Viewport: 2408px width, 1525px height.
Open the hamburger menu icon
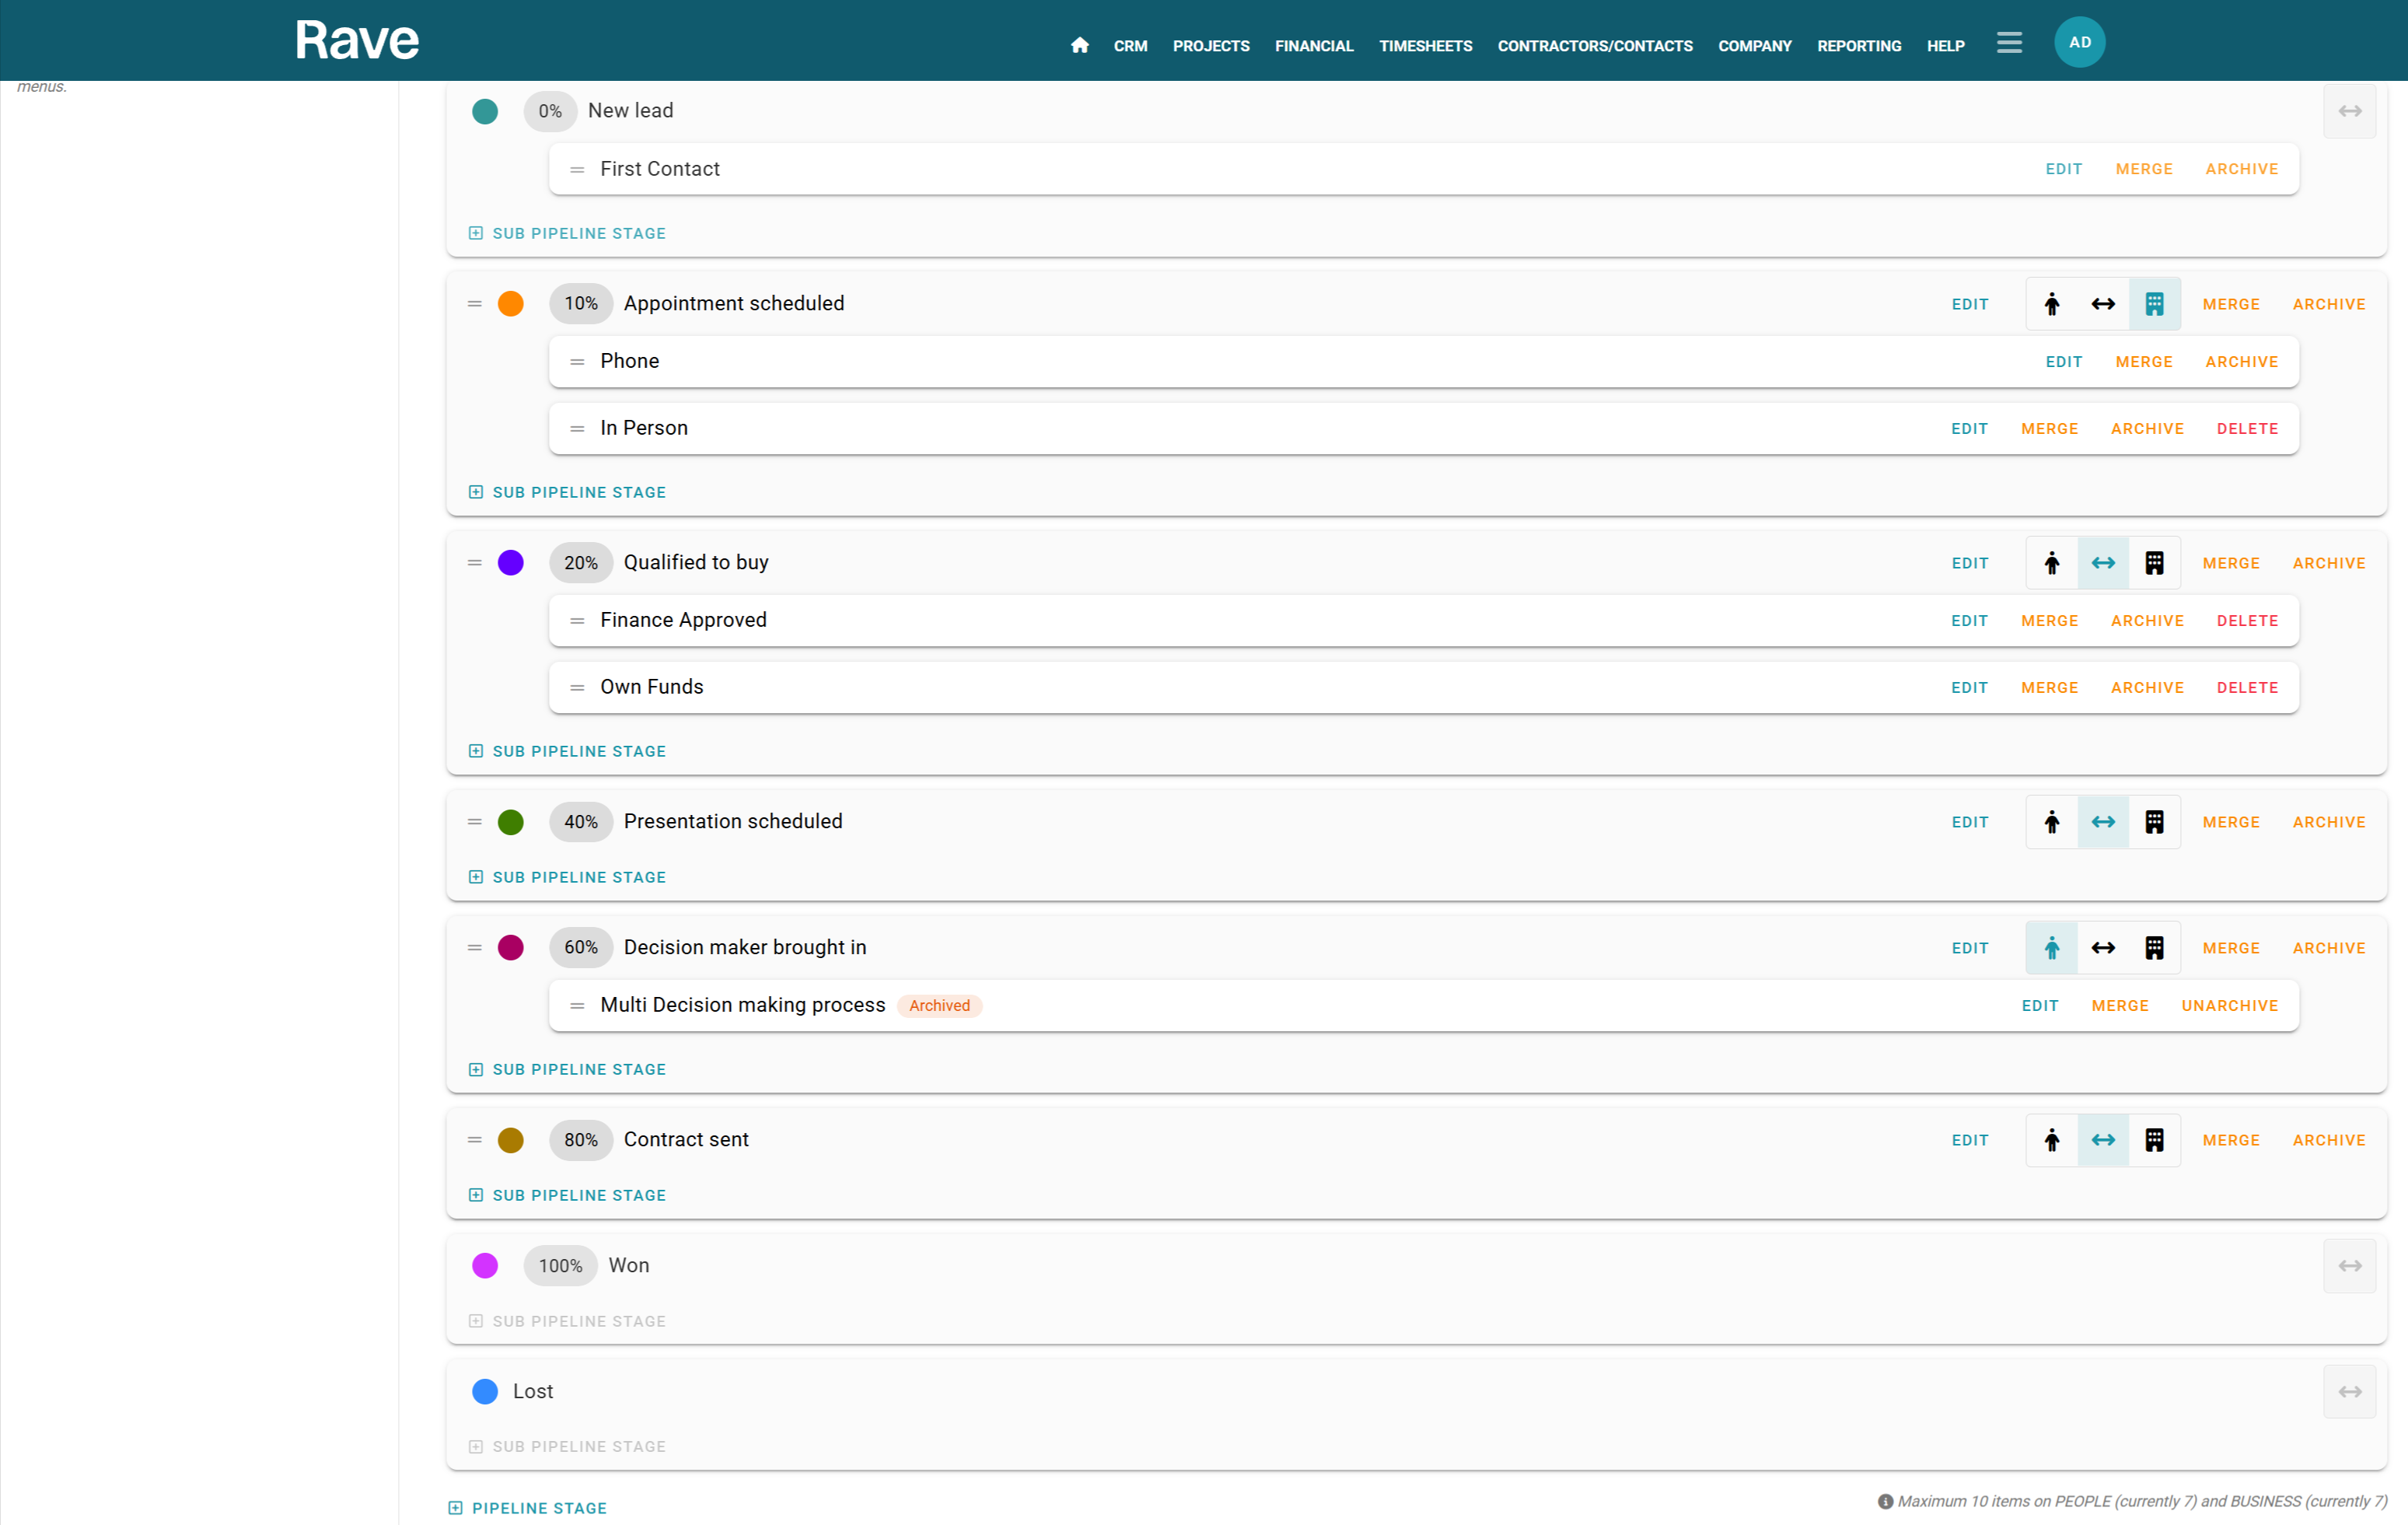coord(2009,43)
